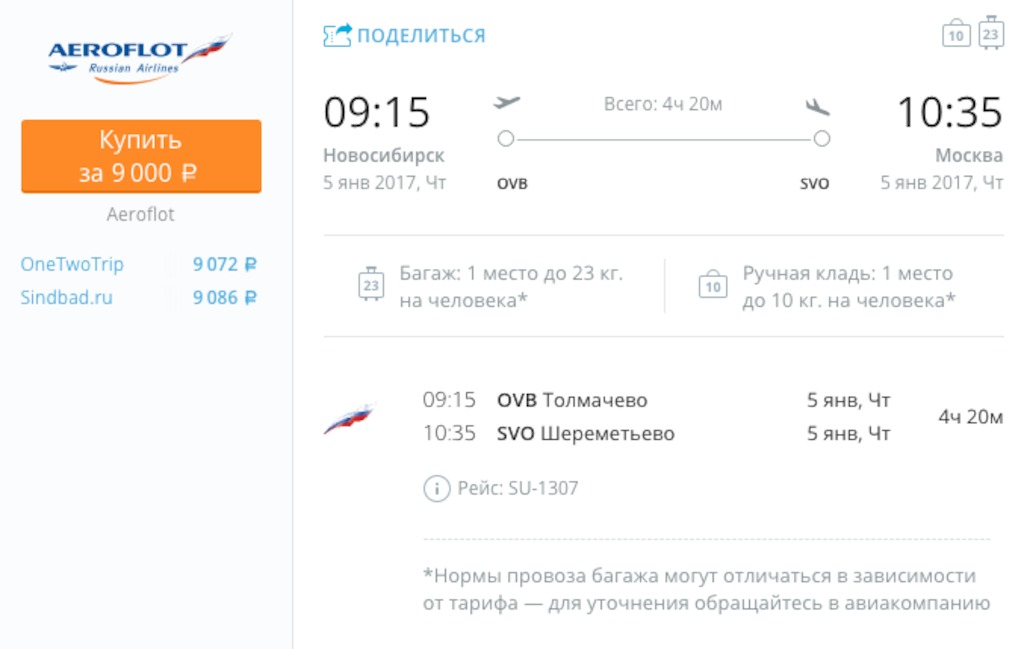
Task: Click the Поделиться share link
Action: tap(421, 35)
